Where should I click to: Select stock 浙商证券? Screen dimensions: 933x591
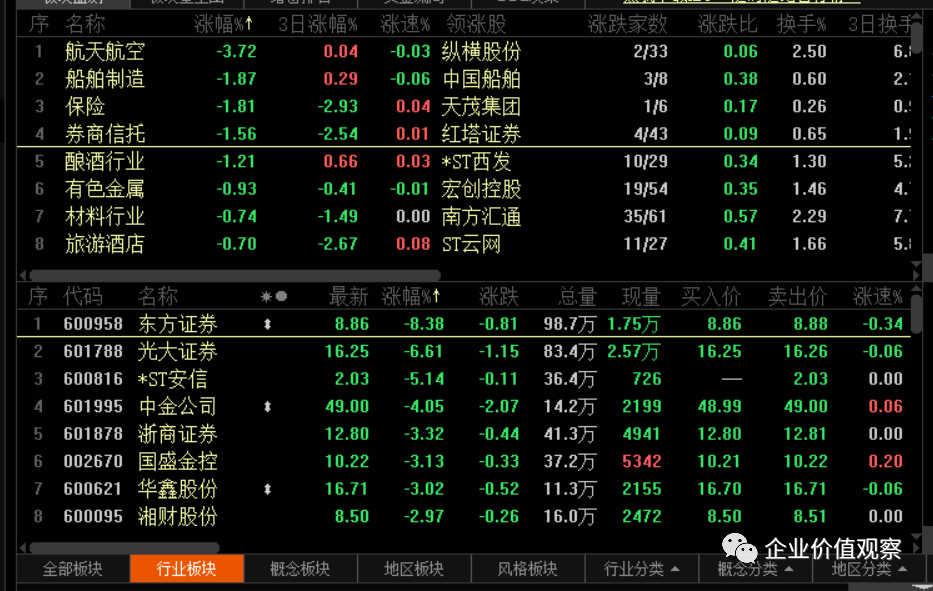click(x=464, y=434)
